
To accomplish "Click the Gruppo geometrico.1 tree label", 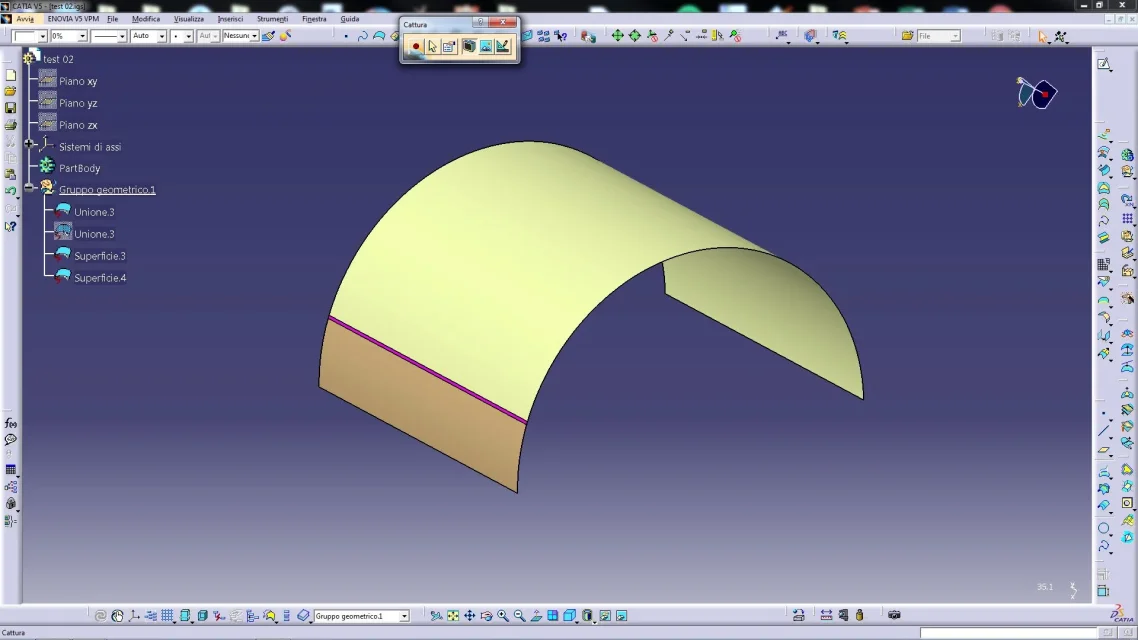I will coord(107,190).
